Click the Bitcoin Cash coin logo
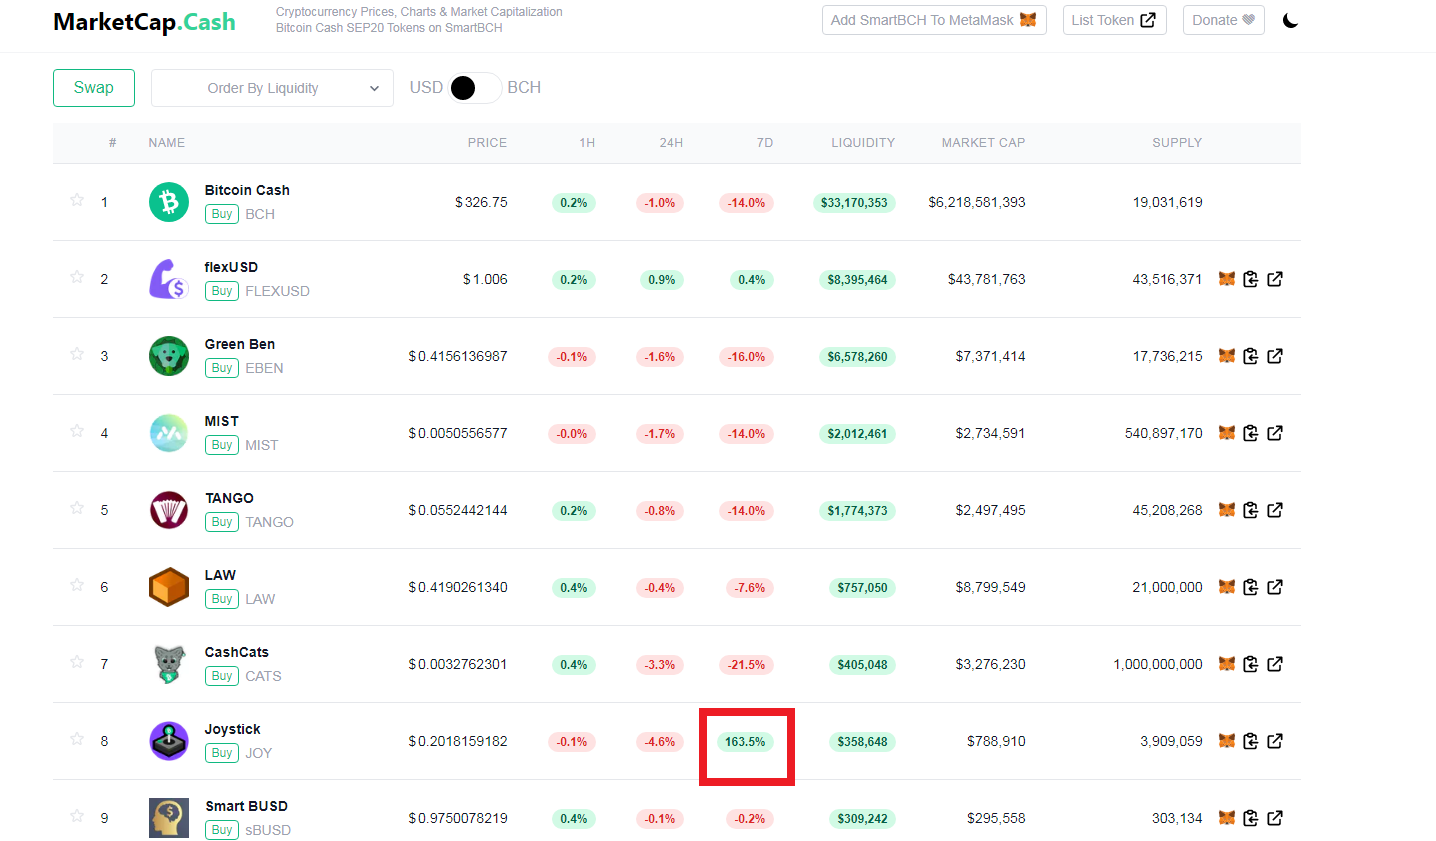 click(169, 202)
